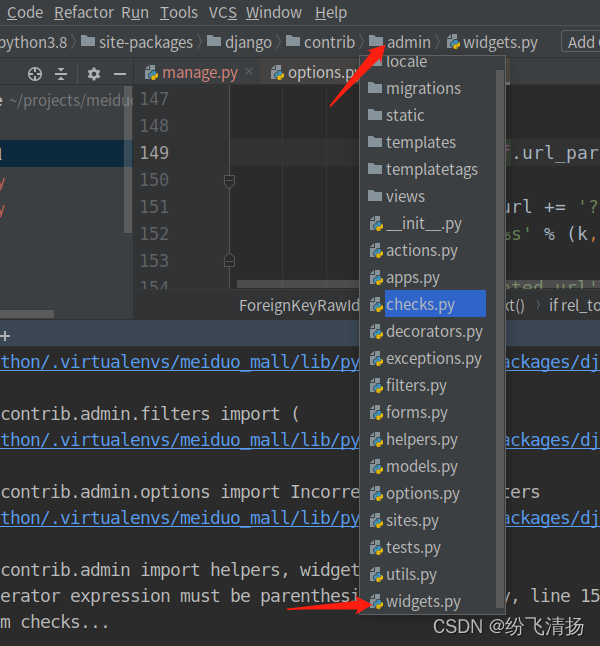Click the collapse all icon in project panel

point(61,74)
